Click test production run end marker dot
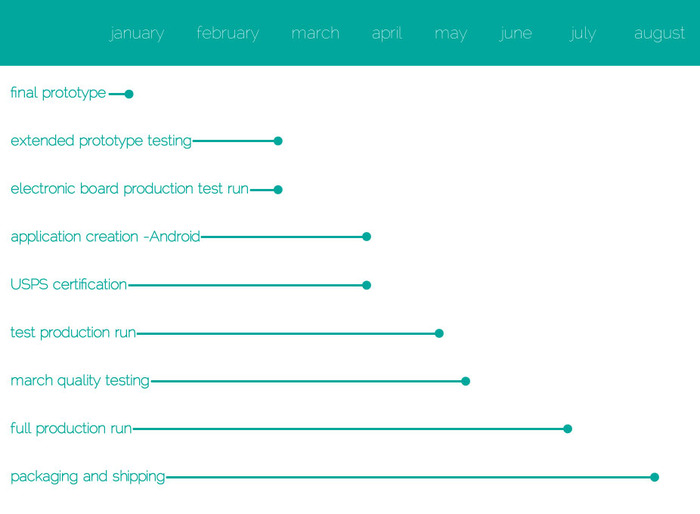 click(x=439, y=333)
